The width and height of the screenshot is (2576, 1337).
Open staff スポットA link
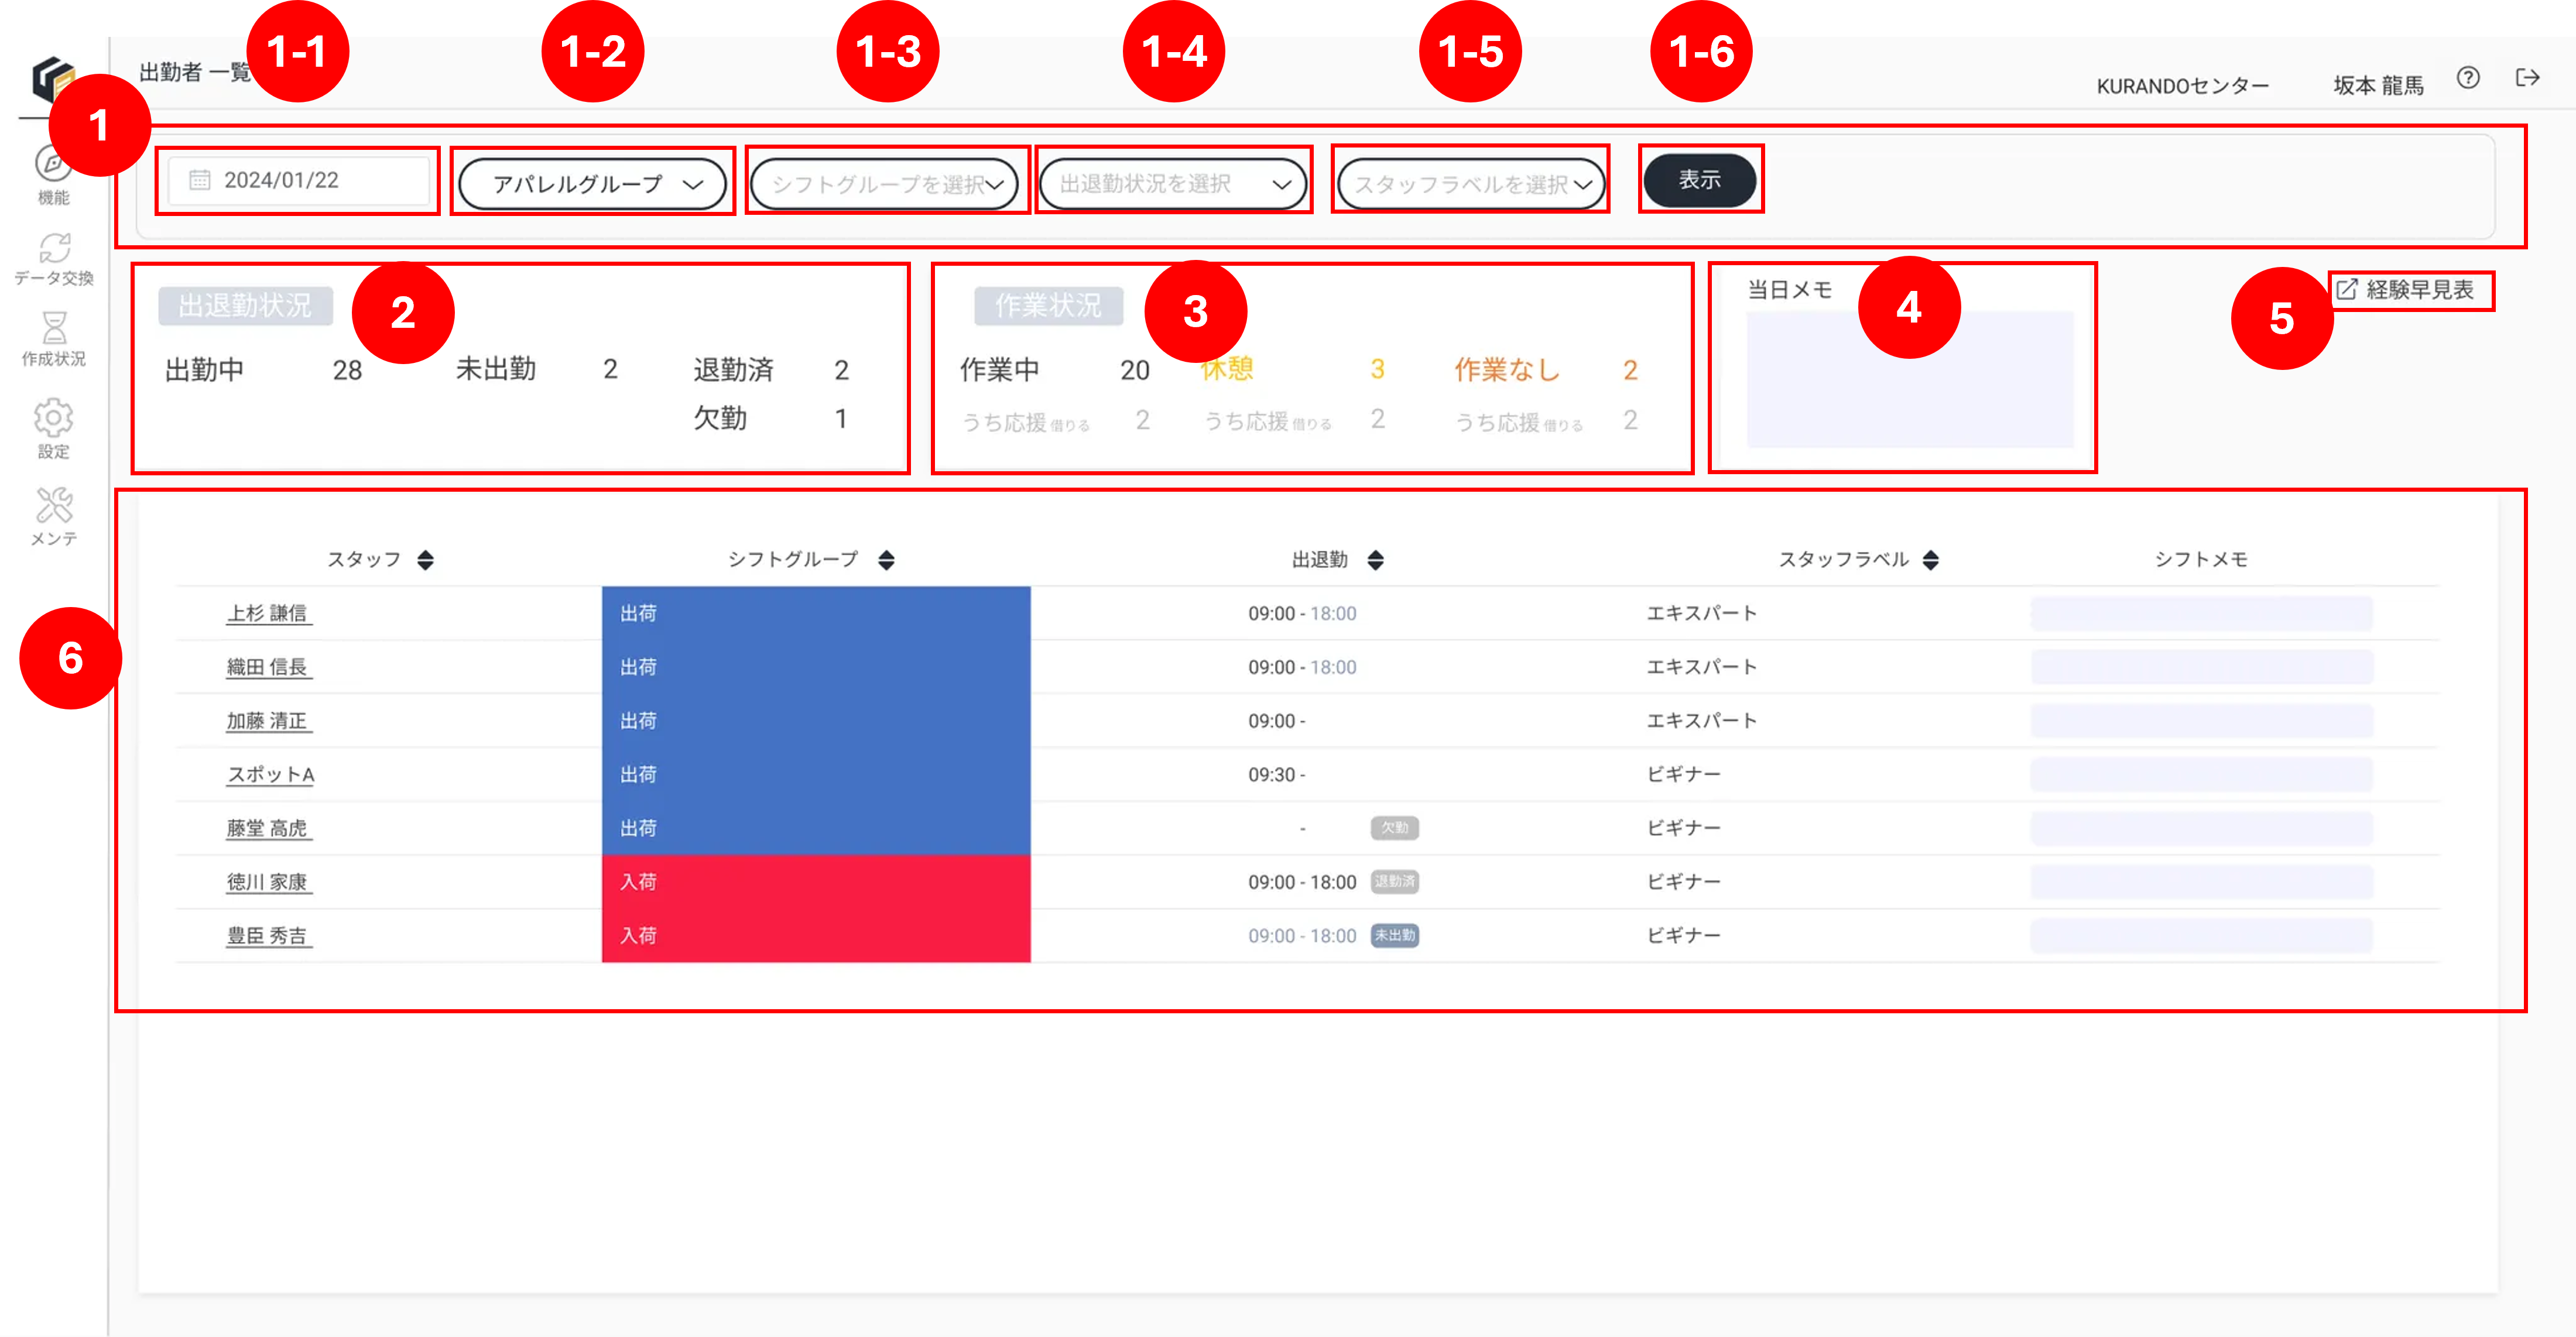(270, 775)
